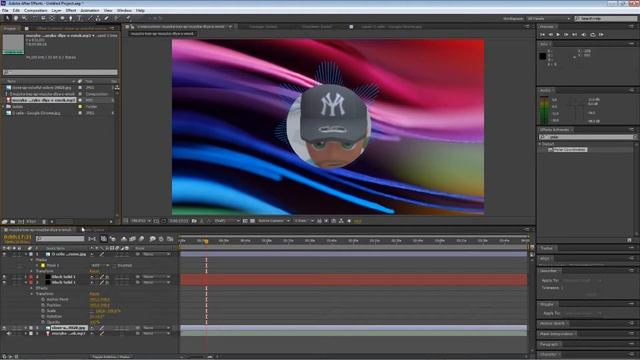Hide the first Black Solid 1 layer

[x=4, y=277]
